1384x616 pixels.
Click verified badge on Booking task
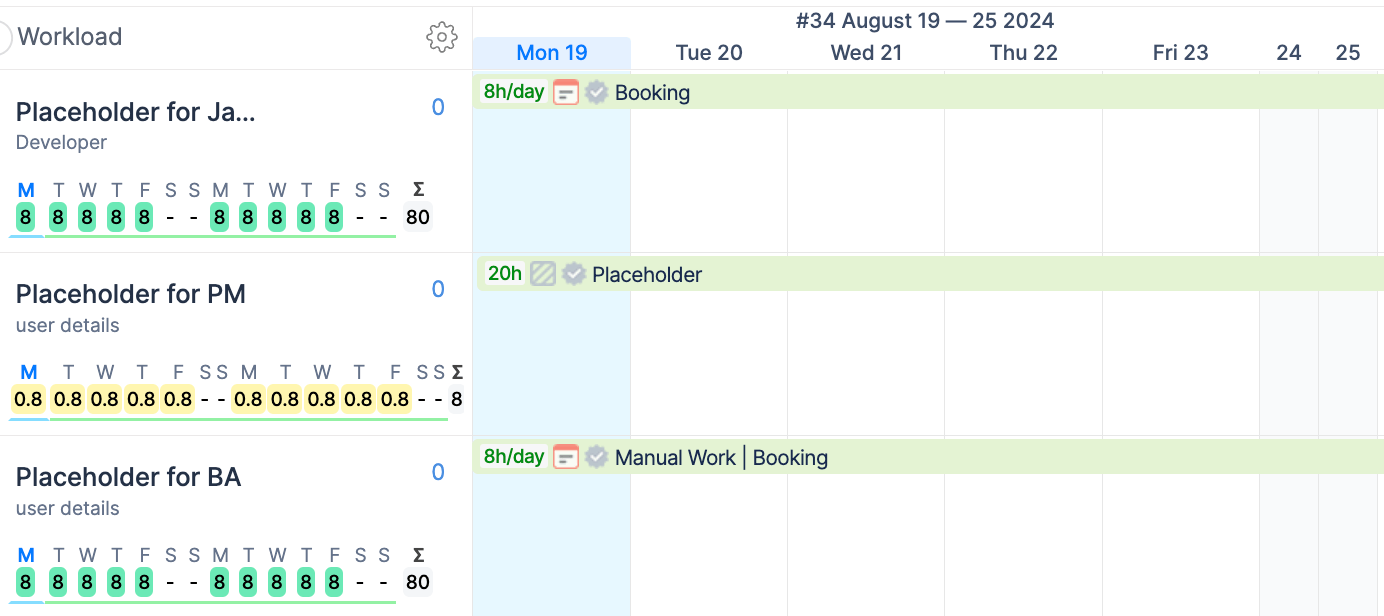[x=597, y=93]
